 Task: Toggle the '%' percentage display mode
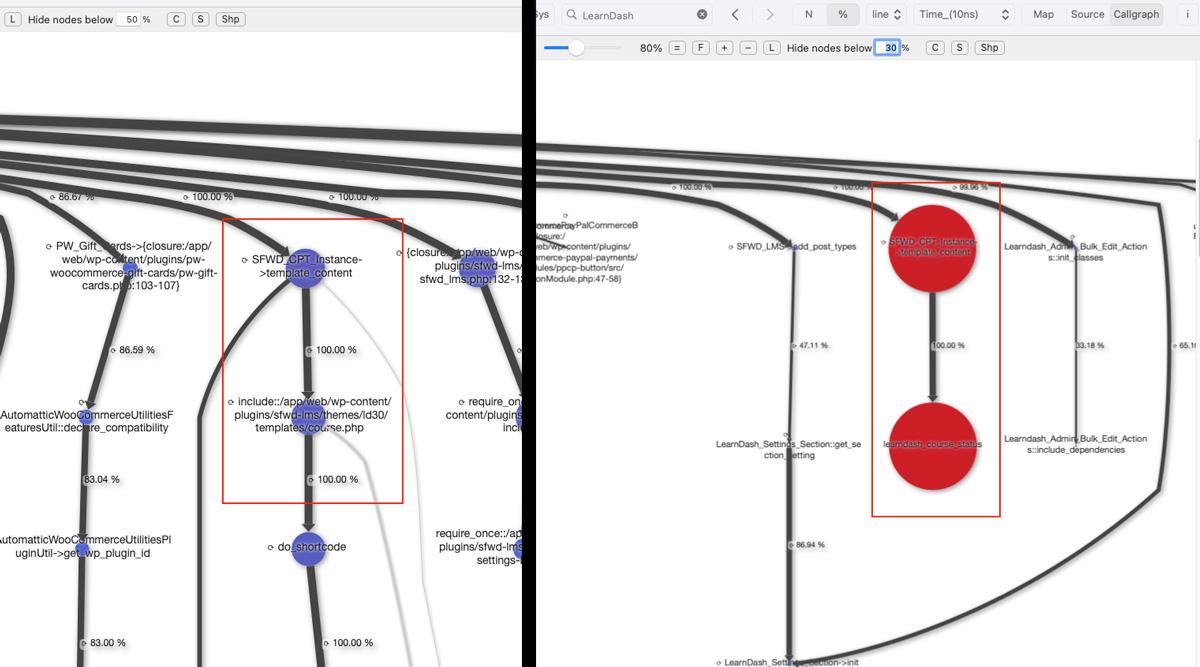[842, 15]
